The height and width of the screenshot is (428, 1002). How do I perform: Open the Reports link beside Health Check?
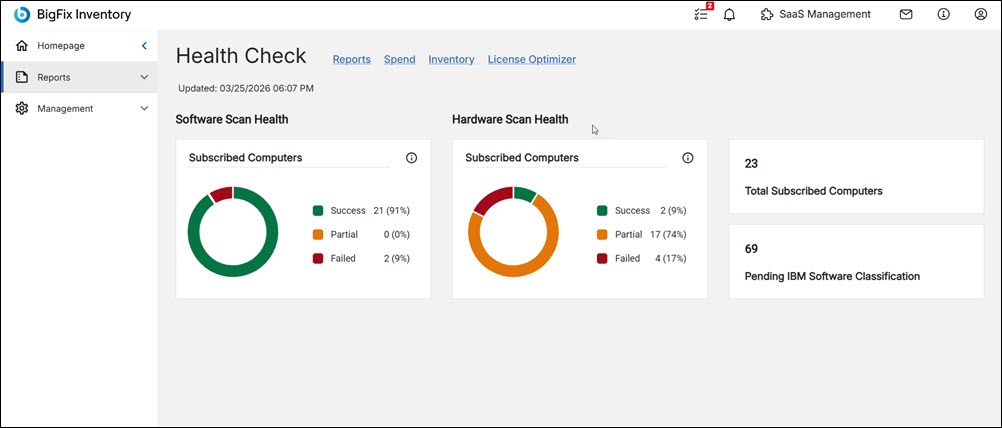[x=351, y=59]
